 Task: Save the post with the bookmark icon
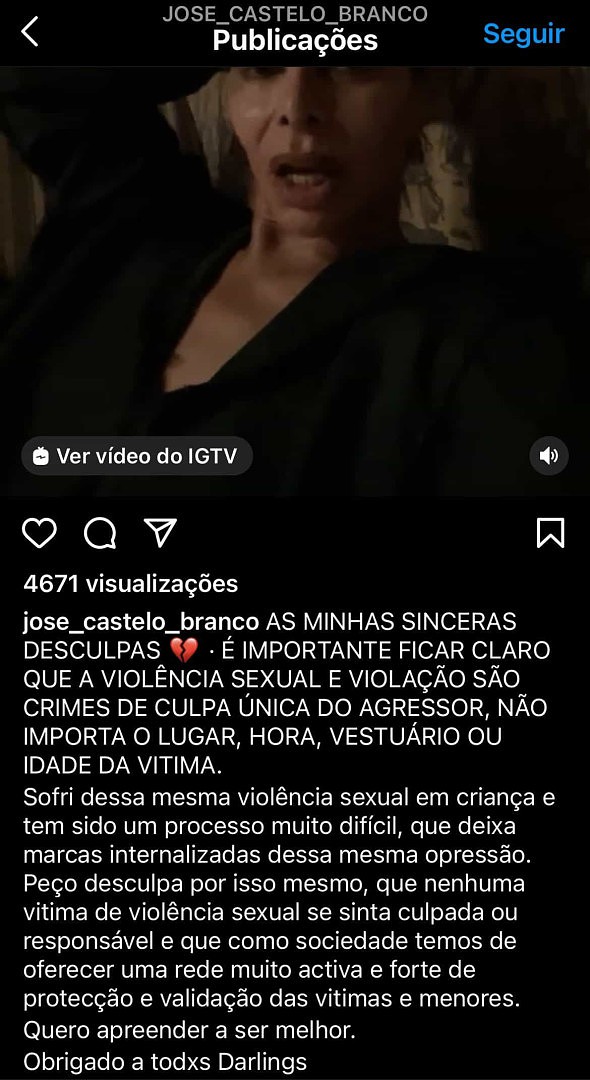click(x=550, y=533)
